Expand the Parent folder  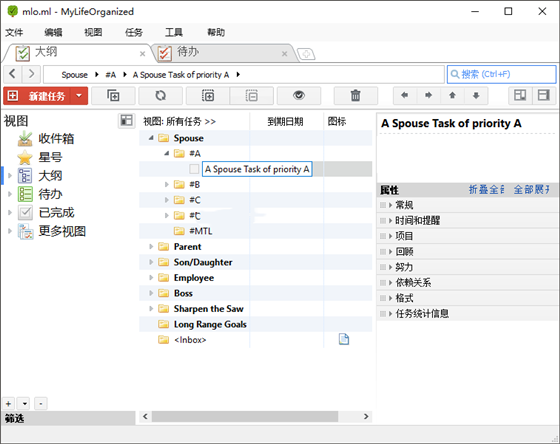tap(151, 246)
